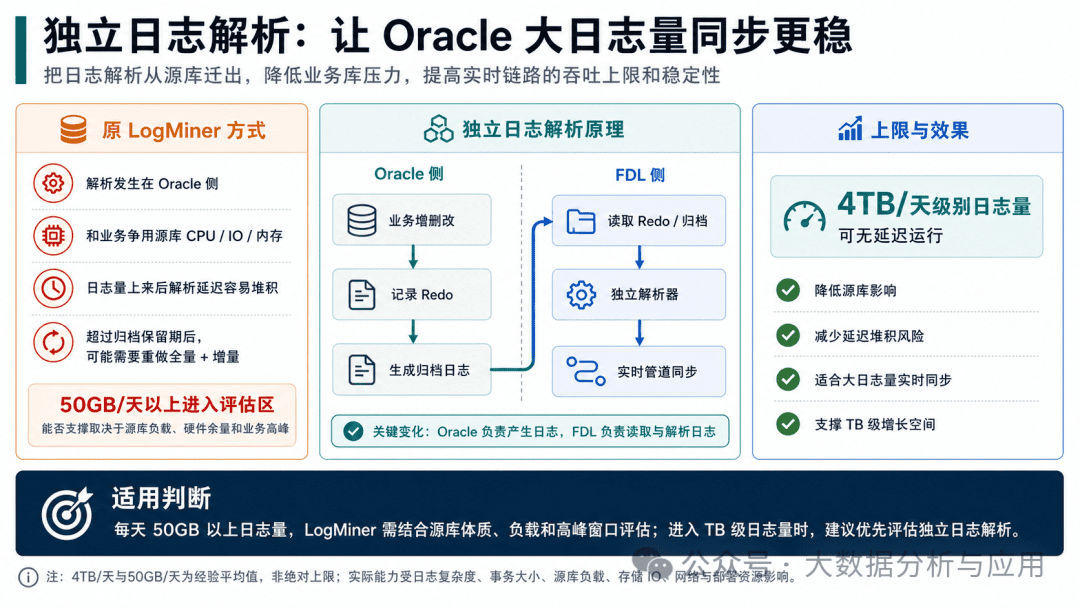Click the 关键变化 summary bar
Image resolution: width=1080 pixels, height=608 pixels.
click(530, 432)
